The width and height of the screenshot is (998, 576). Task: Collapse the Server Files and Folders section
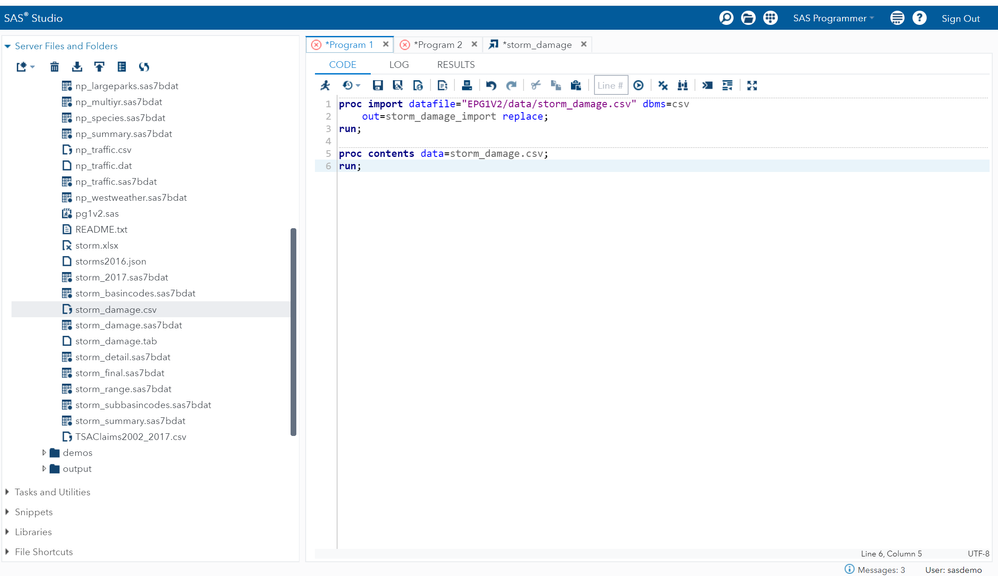click(9, 46)
